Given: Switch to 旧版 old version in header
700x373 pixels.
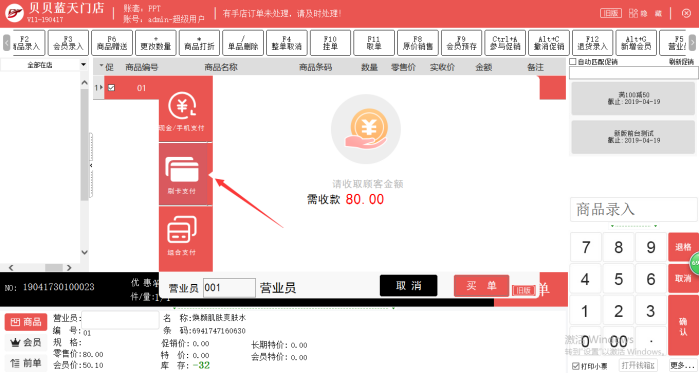Looking at the screenshot, I should click(610, 13).
